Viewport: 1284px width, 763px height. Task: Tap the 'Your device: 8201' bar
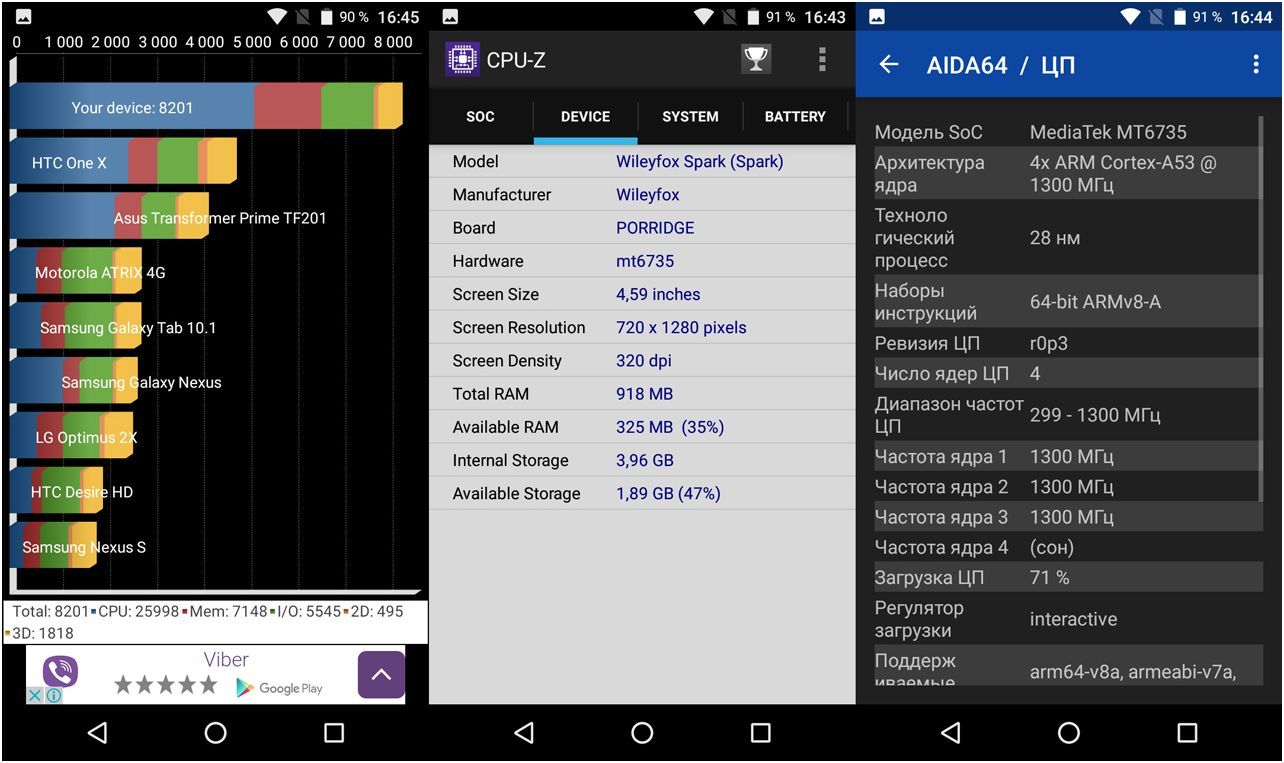(x=205, y=107)
